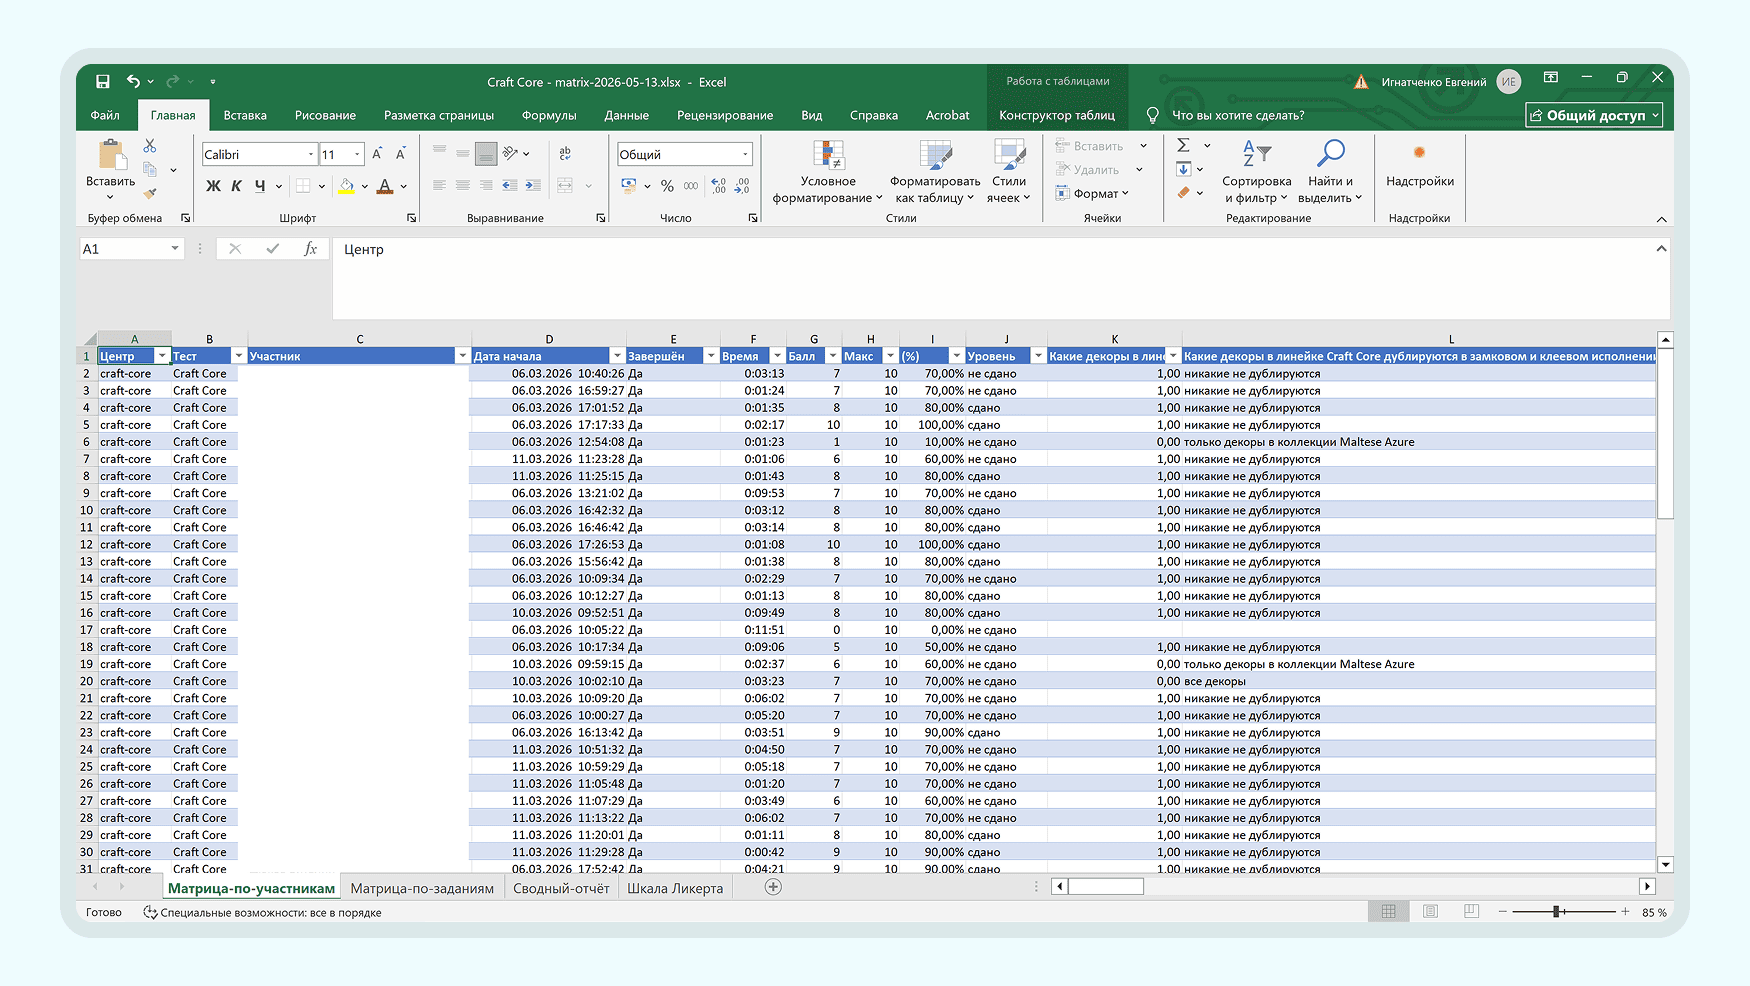Toggle bold (Ж) formatting
Viewport: 1750px width, 986px height.
[x=213, y=186]
